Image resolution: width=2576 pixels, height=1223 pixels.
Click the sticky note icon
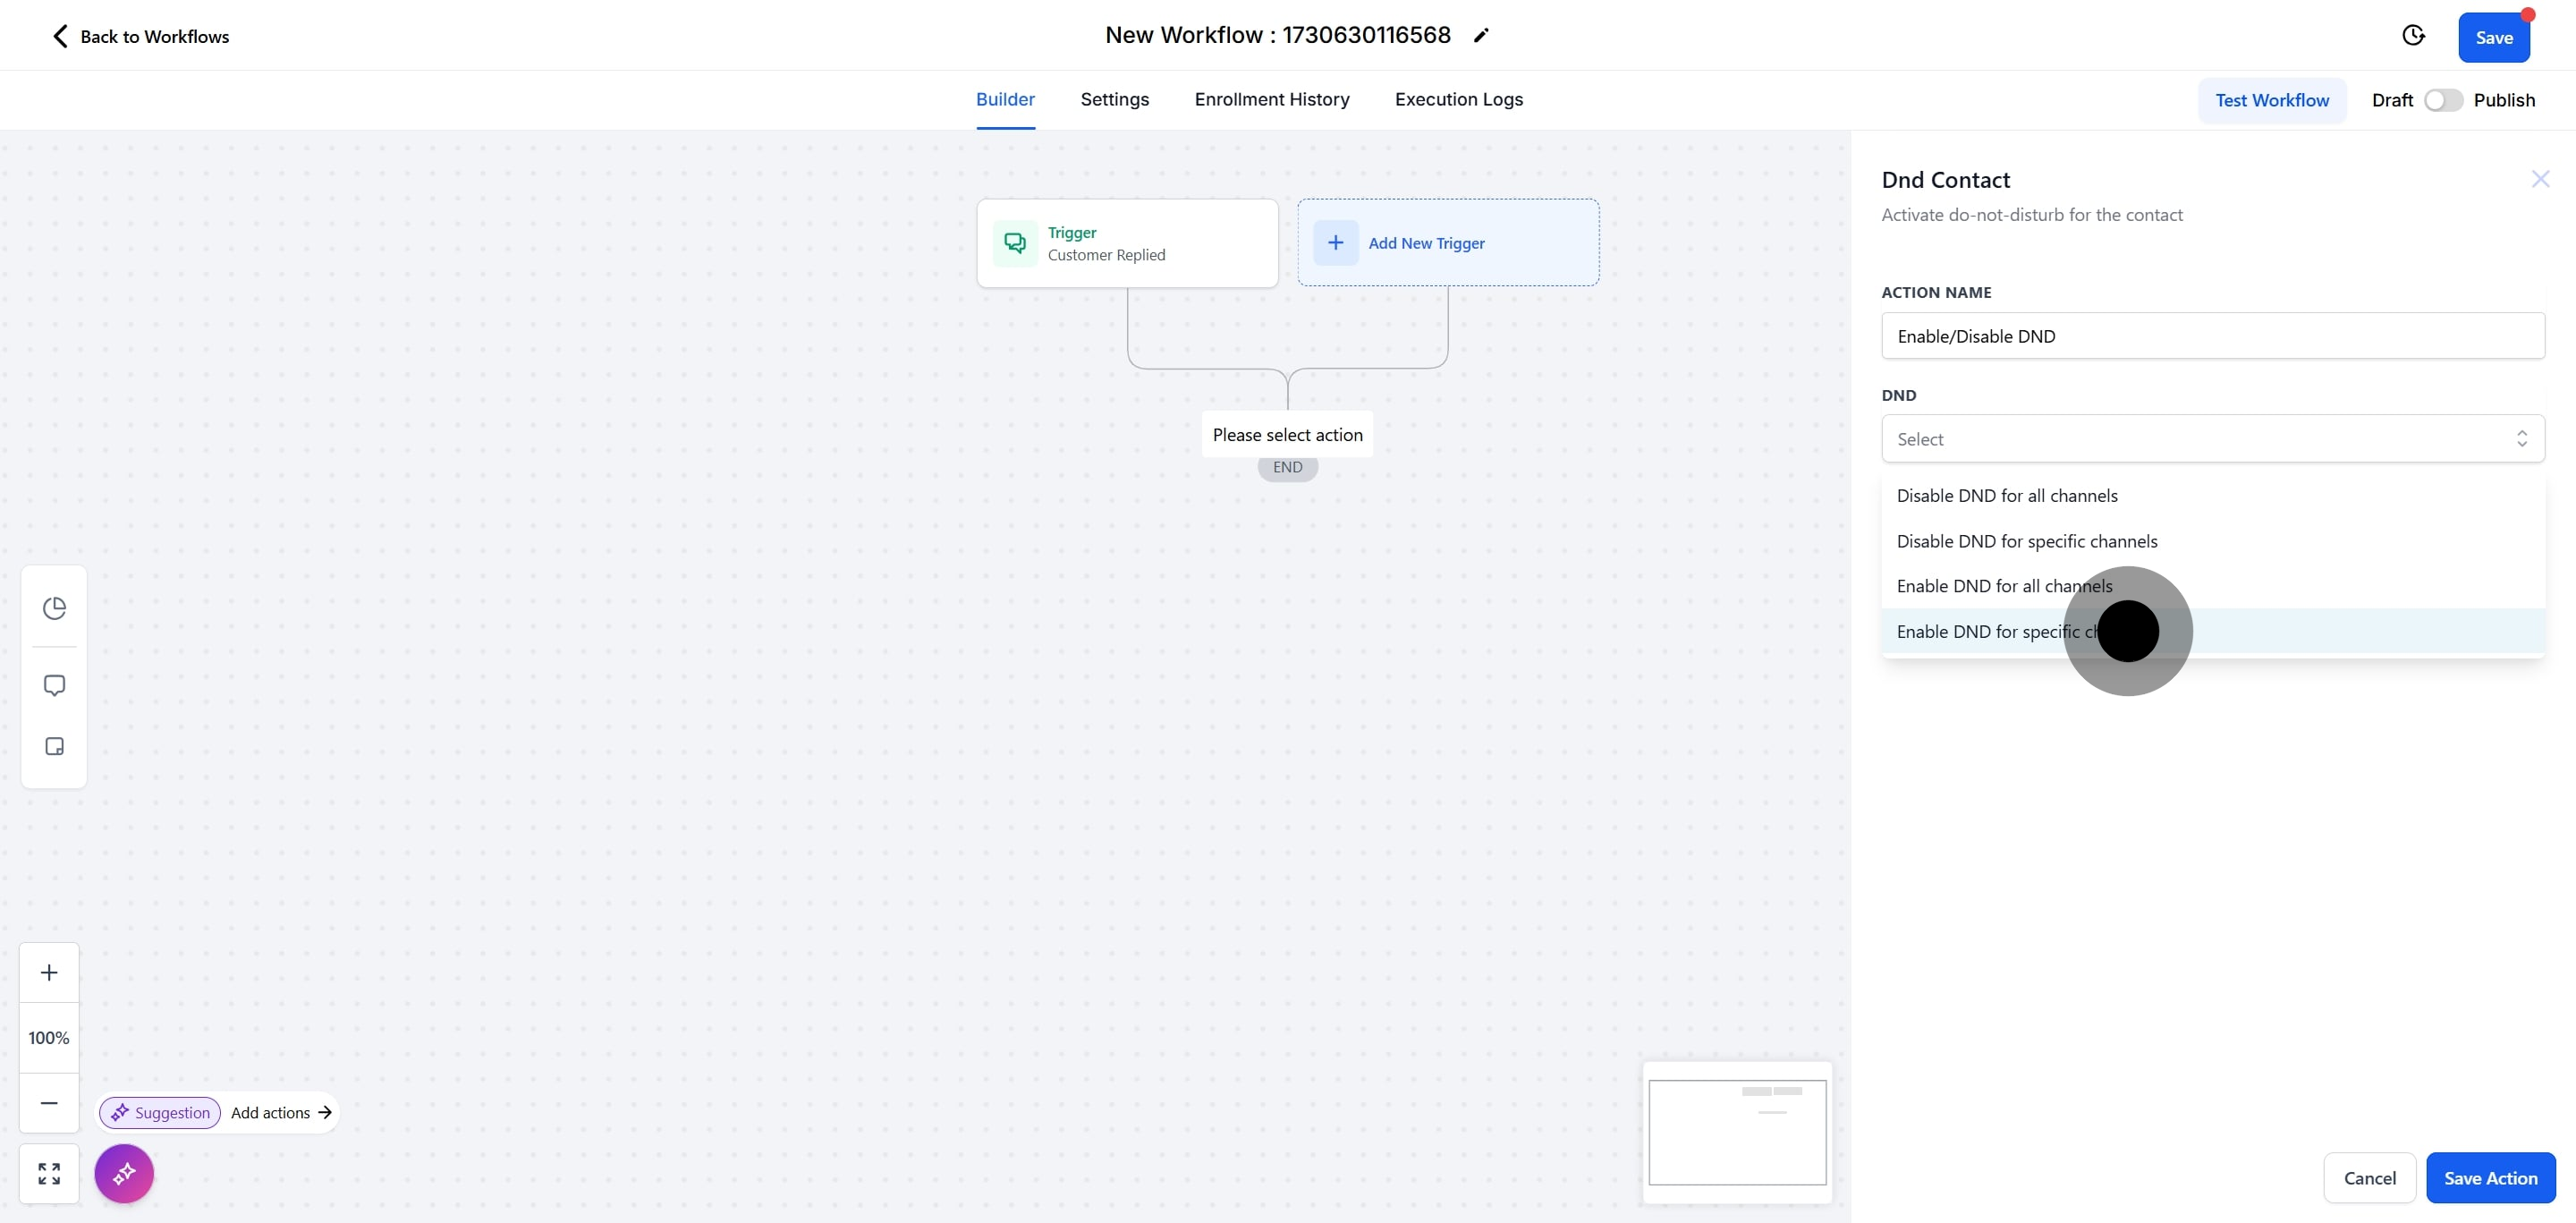54,747
